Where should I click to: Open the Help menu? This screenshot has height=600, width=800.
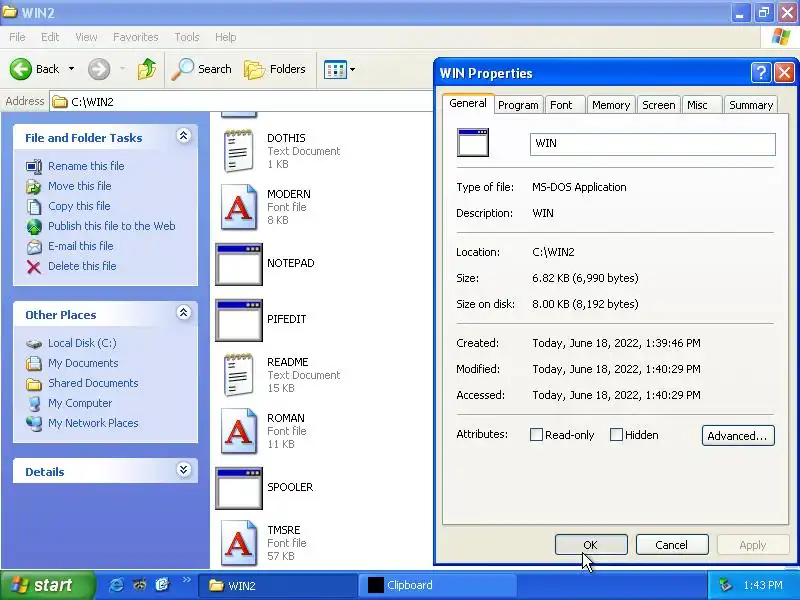(225, 37)
